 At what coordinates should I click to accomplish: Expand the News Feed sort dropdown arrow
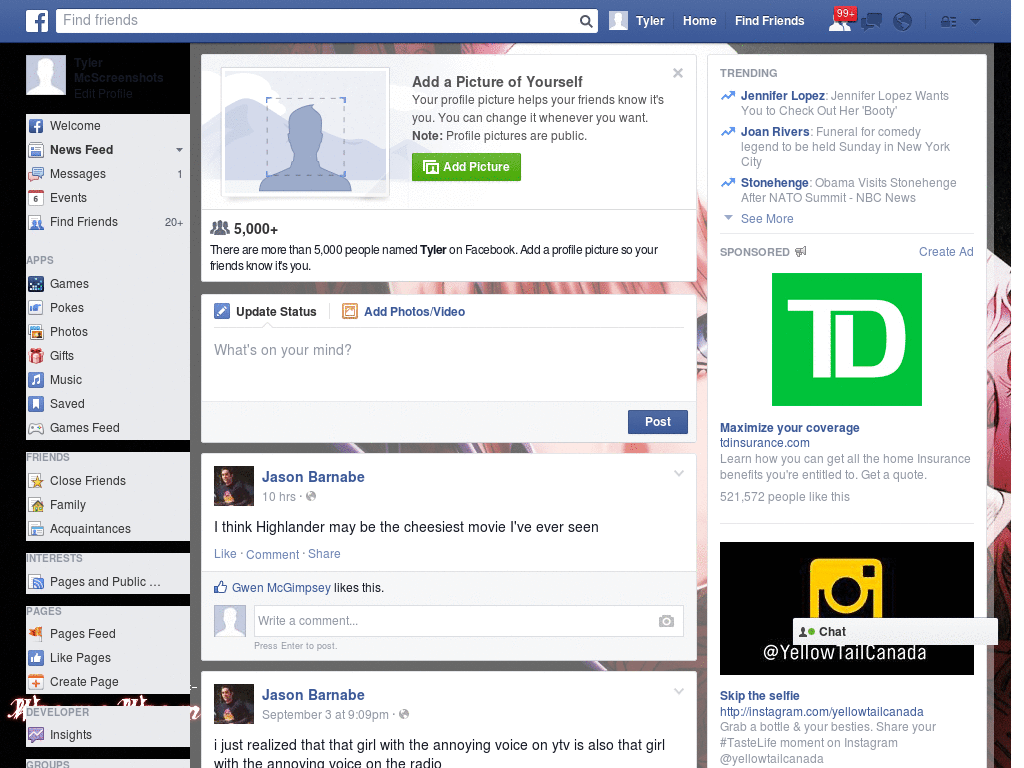click(x=179, y=150)
